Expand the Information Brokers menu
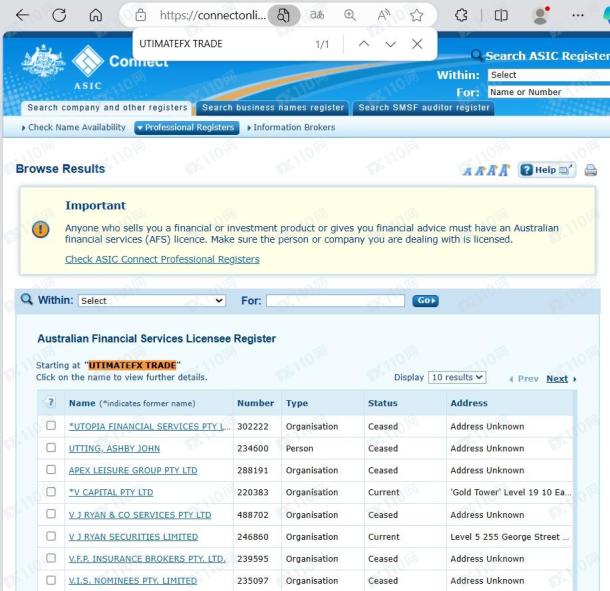This screenshot has width=610, height=591. point(291,128)
